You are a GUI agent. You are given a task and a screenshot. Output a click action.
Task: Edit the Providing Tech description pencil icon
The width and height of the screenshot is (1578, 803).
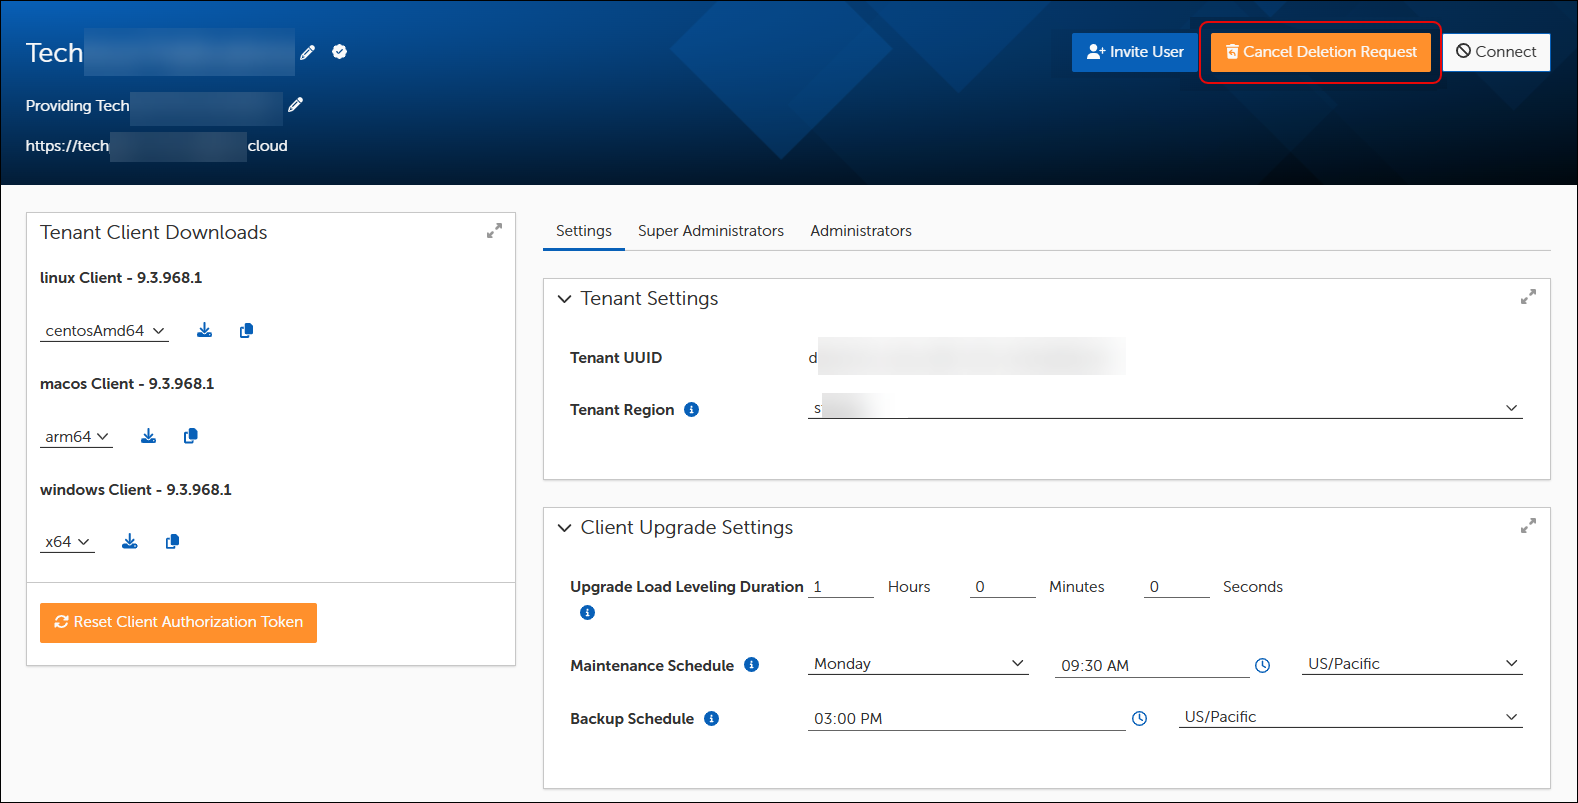pyautogui.click(x=295, y=104)
